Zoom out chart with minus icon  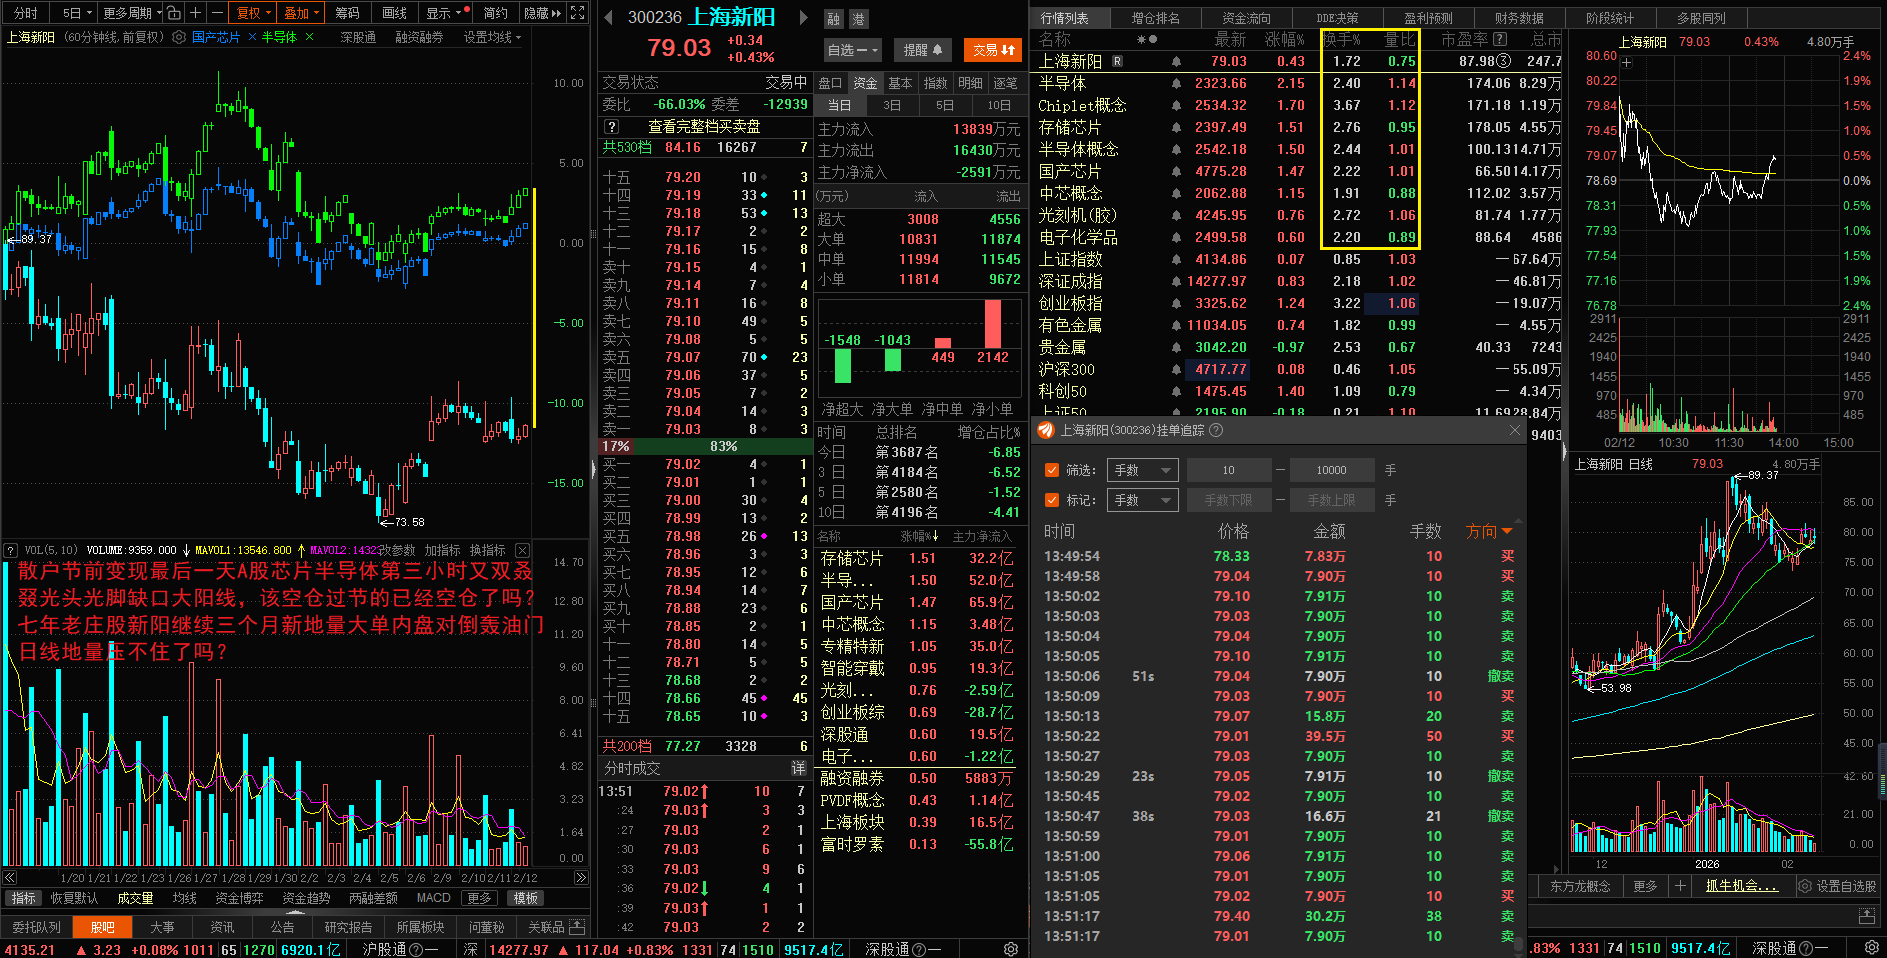216,13
